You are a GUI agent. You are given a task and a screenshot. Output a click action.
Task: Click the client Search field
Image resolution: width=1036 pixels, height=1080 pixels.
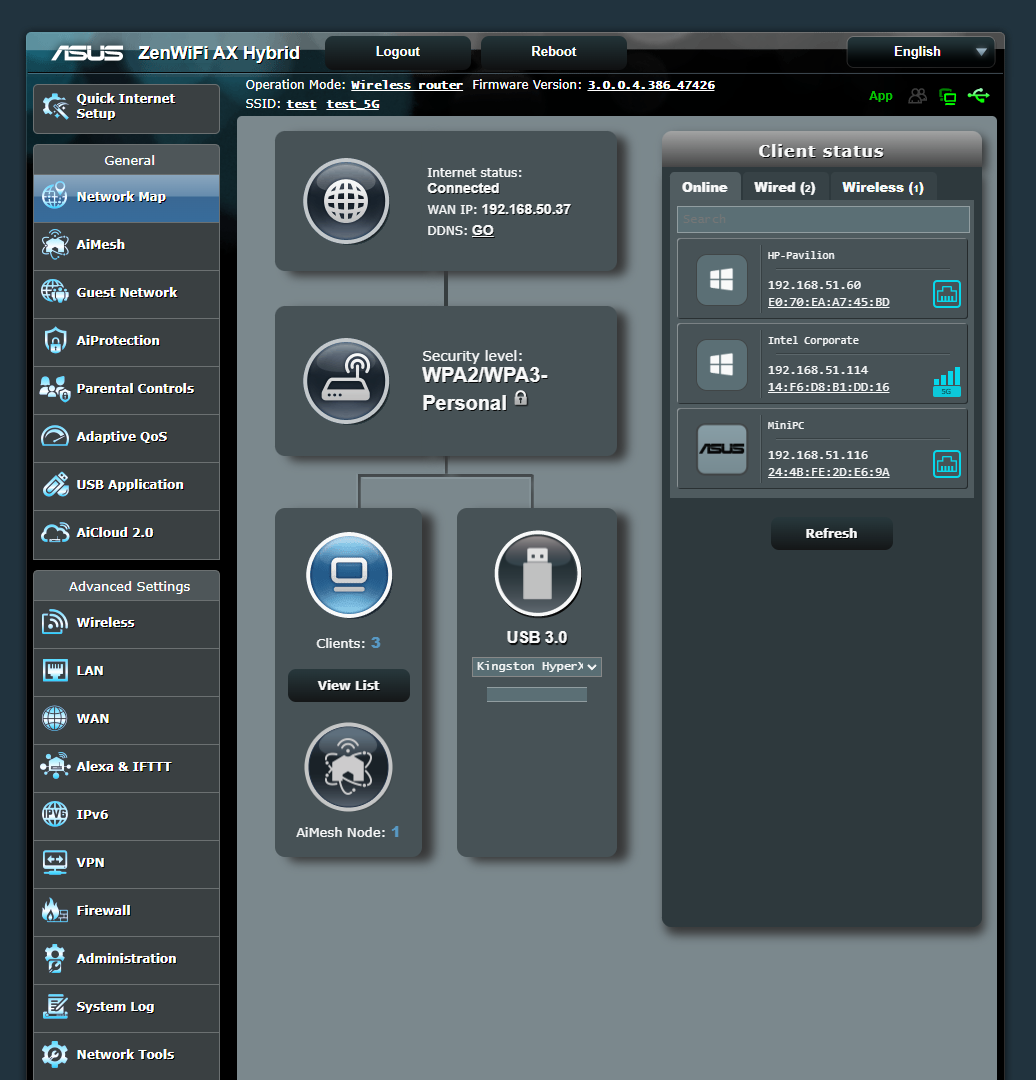[x=822, y=219]
